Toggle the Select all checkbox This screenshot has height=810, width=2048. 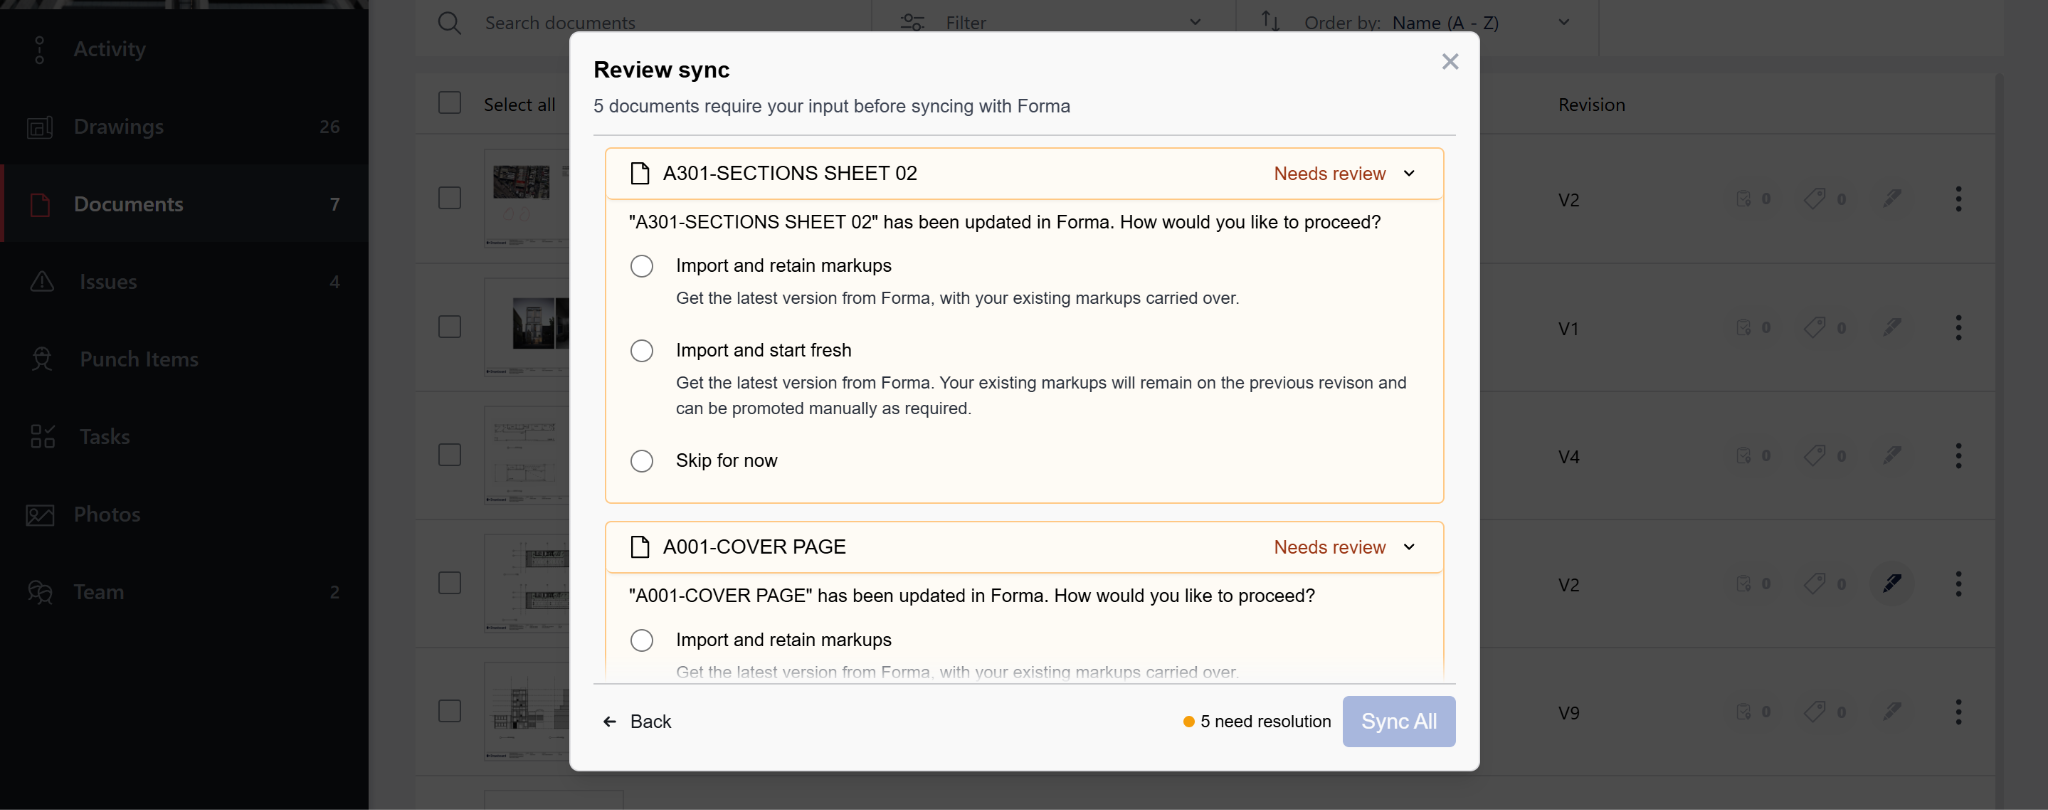450,103
